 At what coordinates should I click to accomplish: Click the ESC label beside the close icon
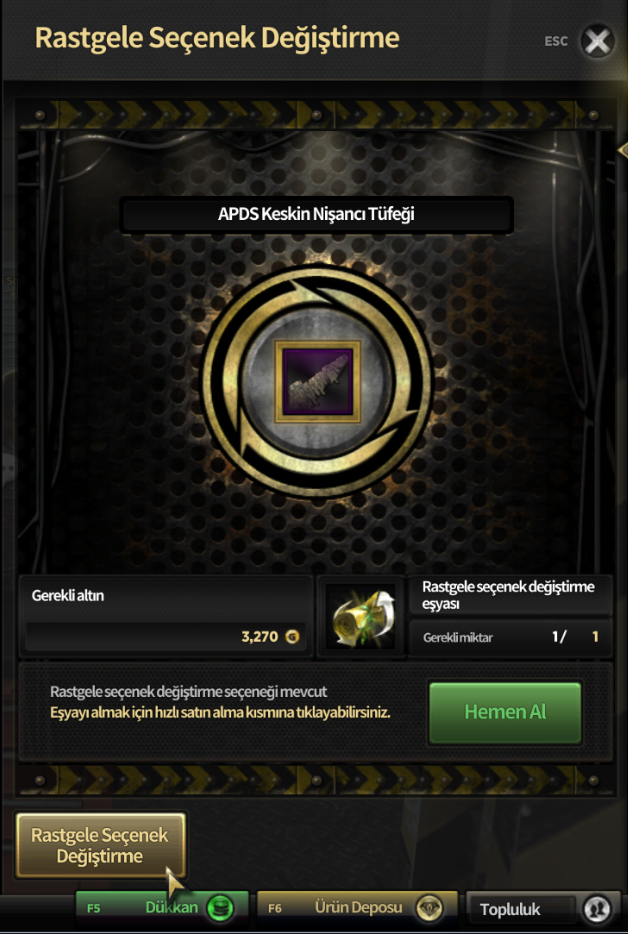[556, 42]
